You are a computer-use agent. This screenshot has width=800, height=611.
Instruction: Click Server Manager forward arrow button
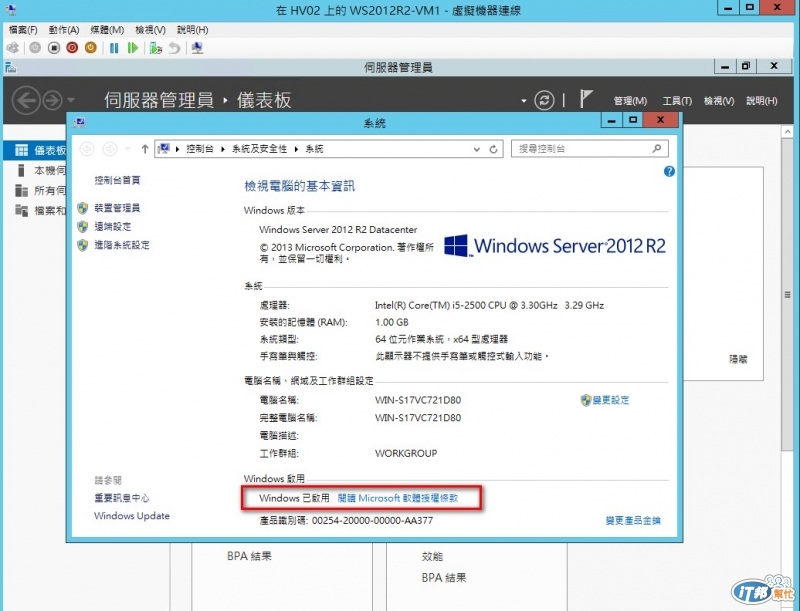pyautogui.click(x=53, y=100)
